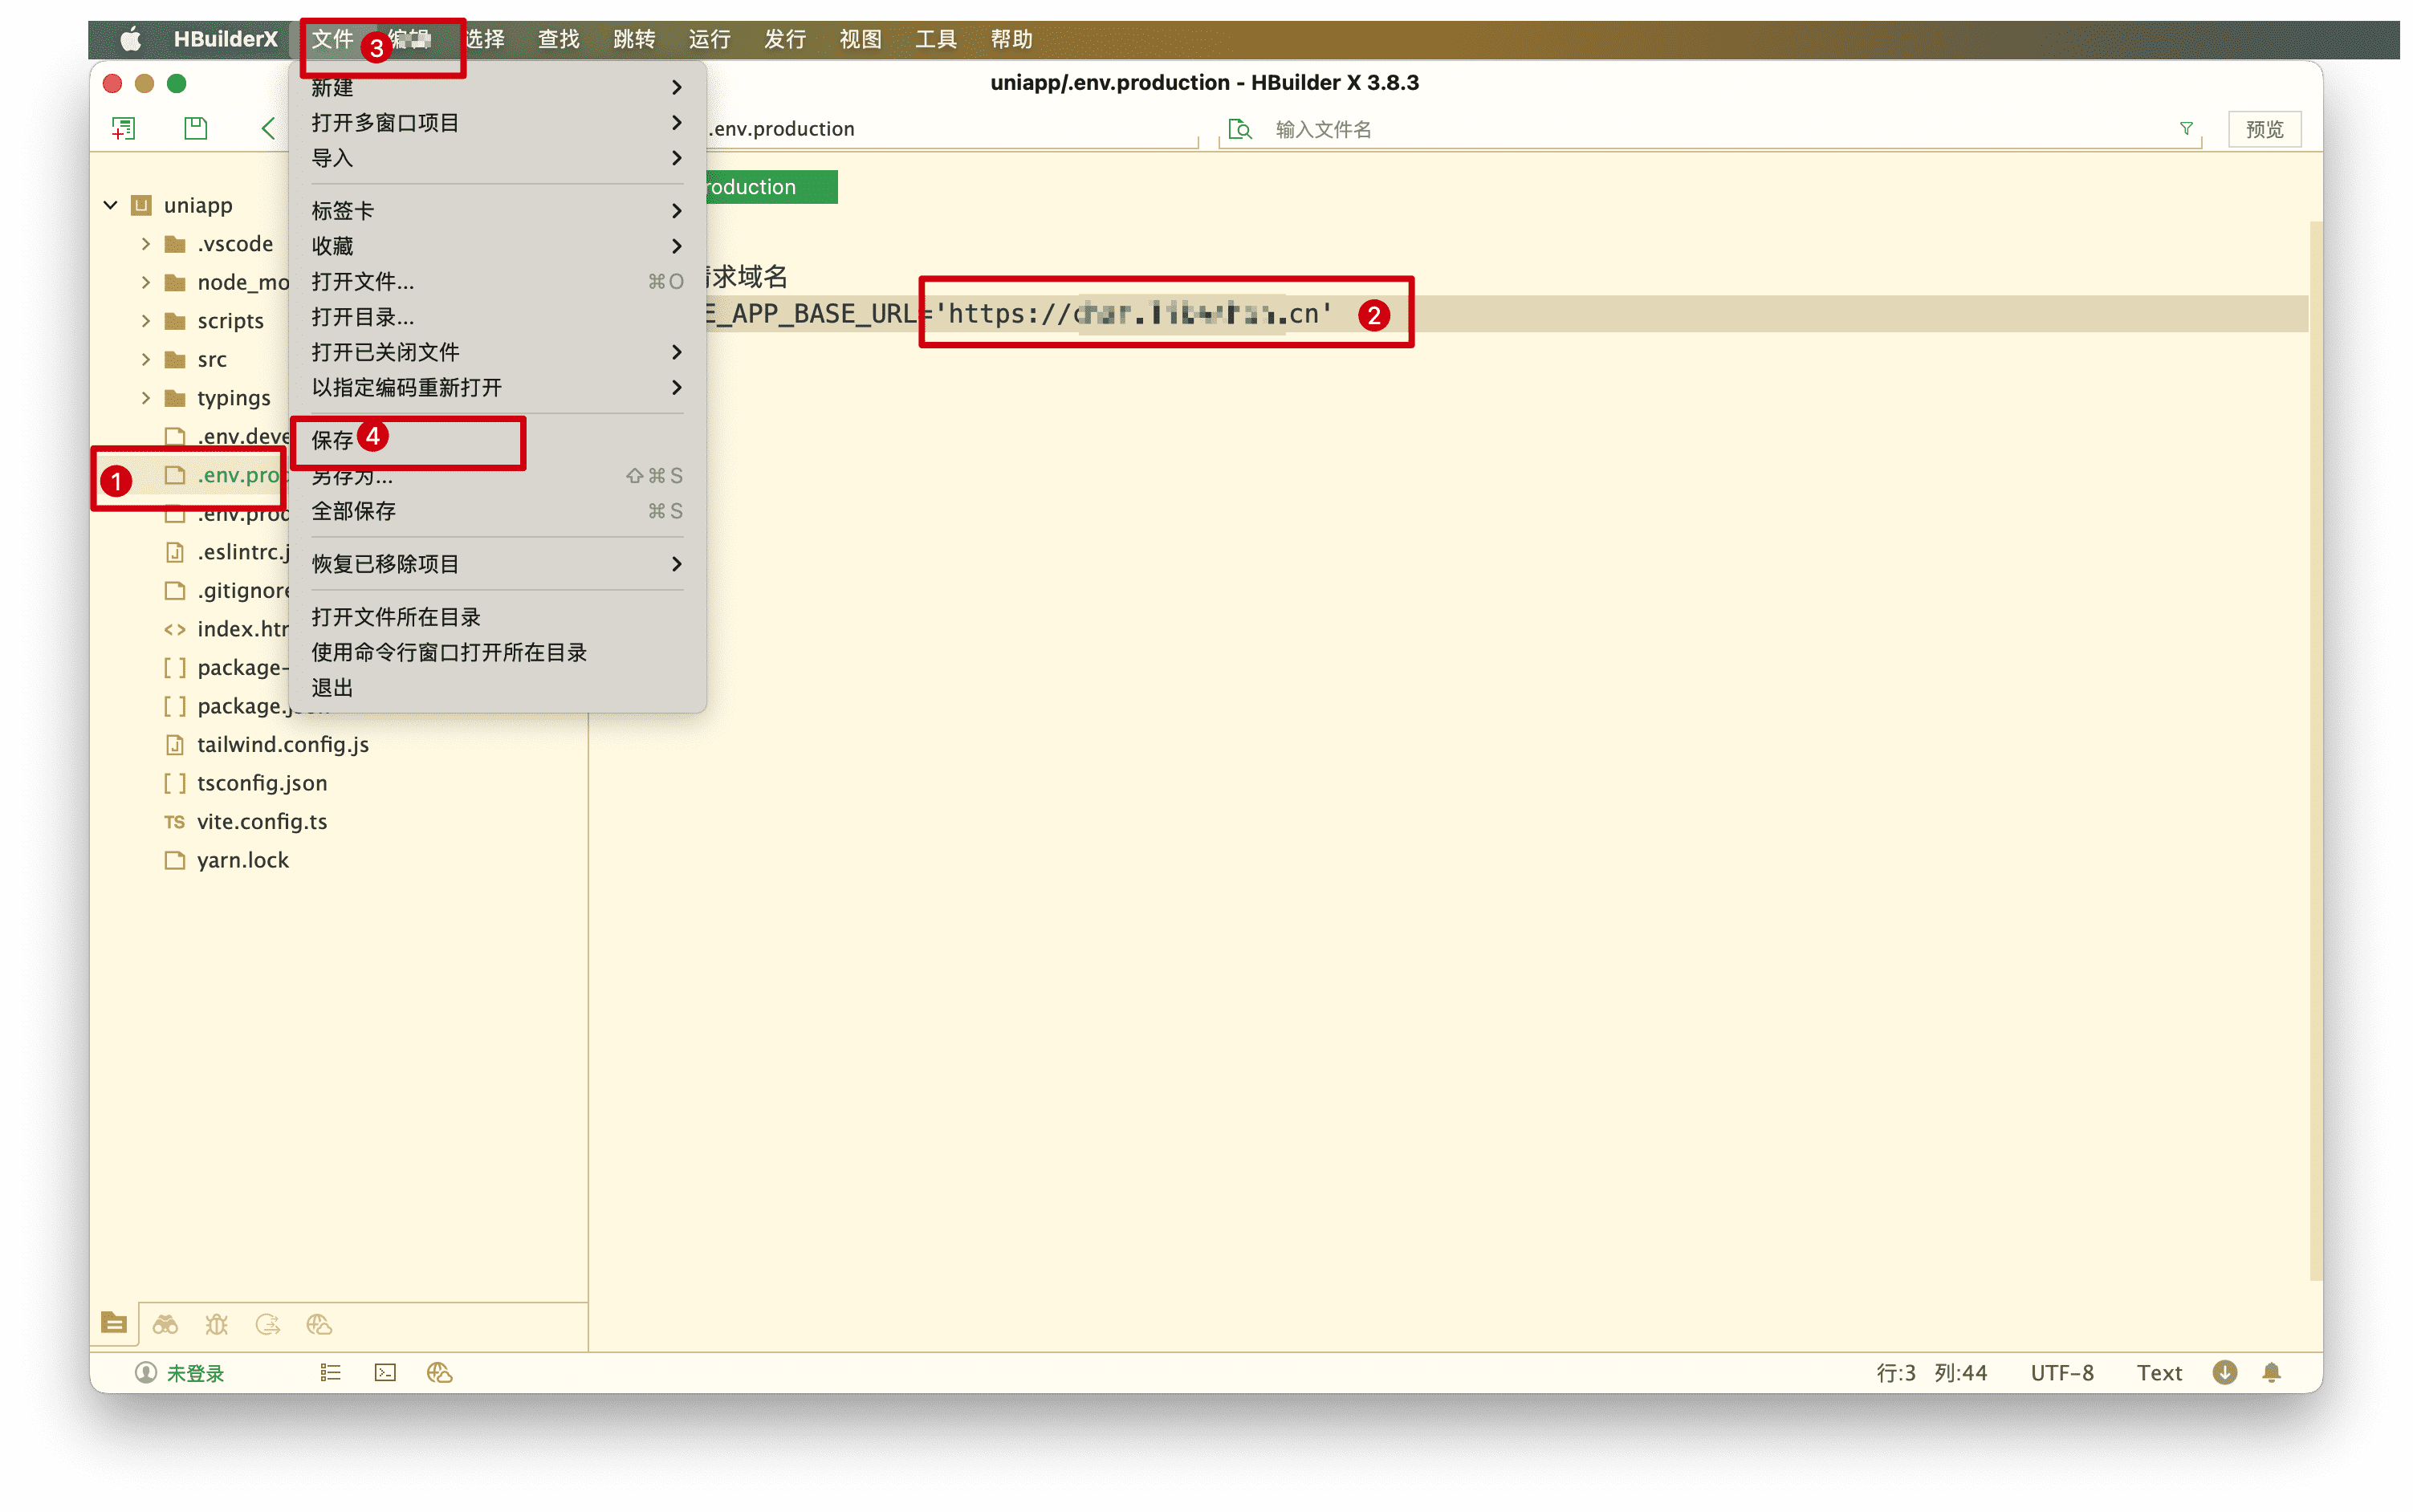The width and height of the screenshot is (2413, 1512).
Task: Open the terminal icon in status bar
Action: click(385, 1373)
